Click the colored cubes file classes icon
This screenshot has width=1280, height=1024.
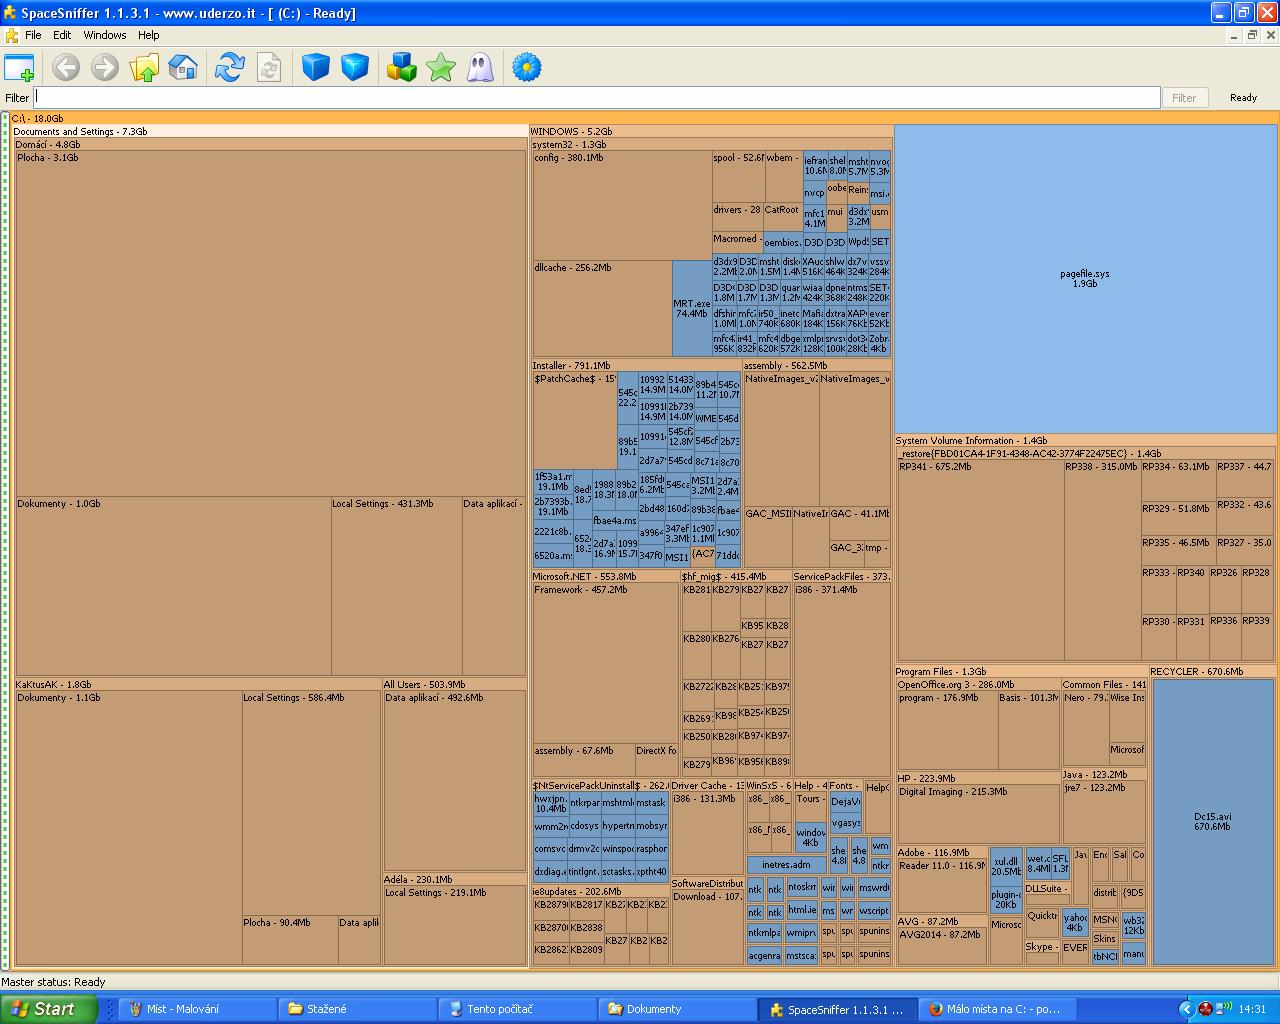pos(402,68)
